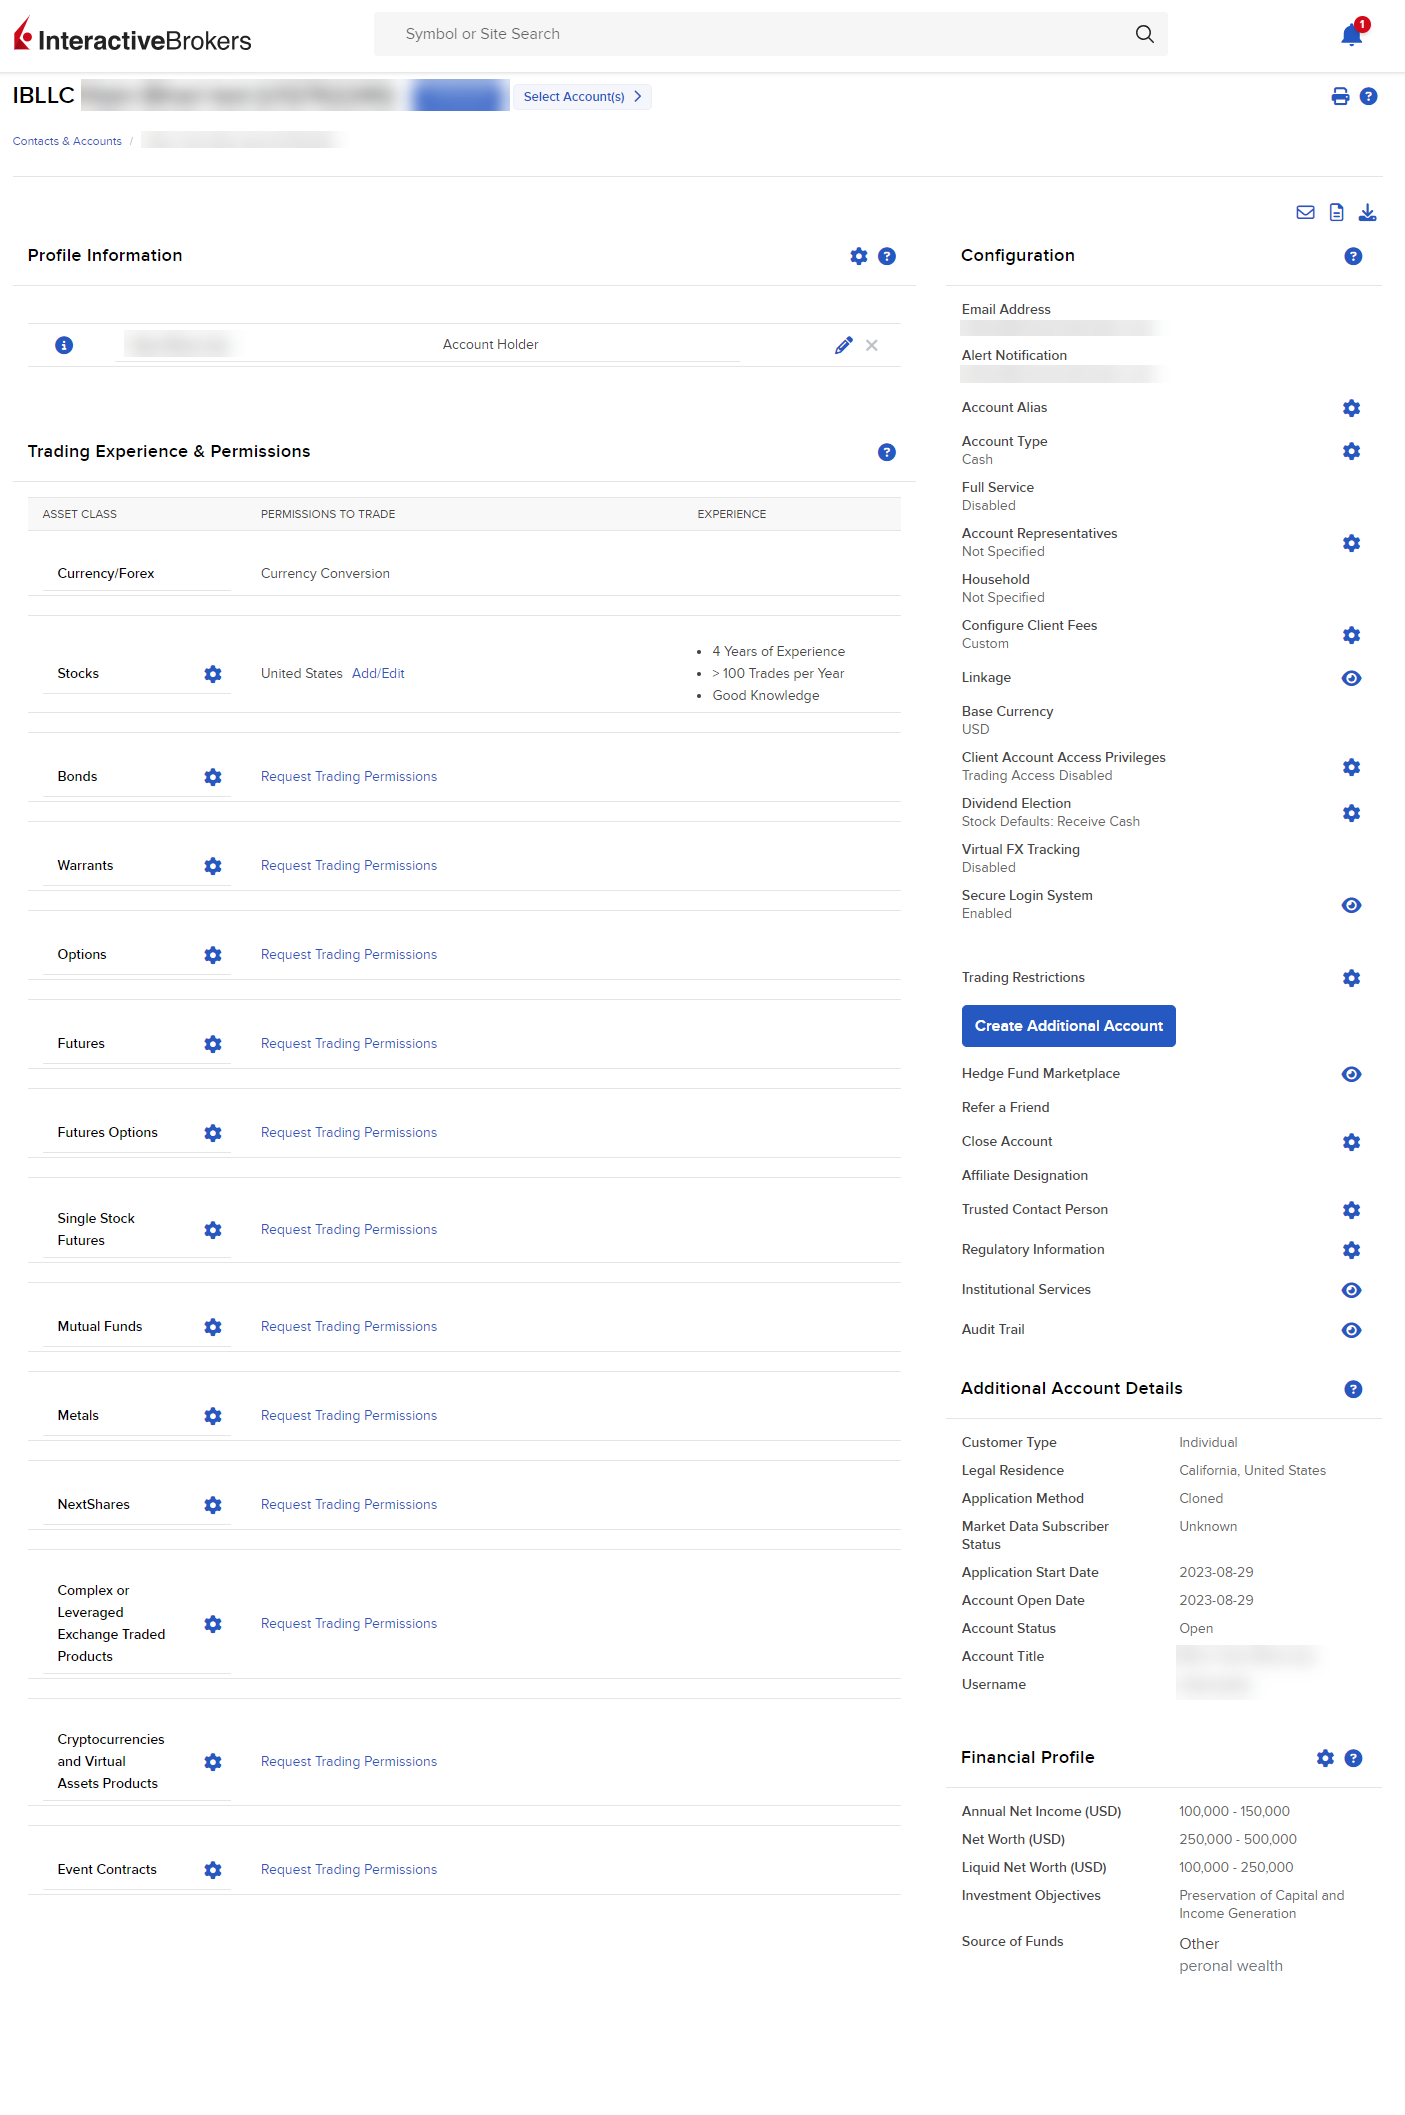1405x2115 pixels.
Task: Configure Account Representatives gear
Action: [x=1351, y=543]
